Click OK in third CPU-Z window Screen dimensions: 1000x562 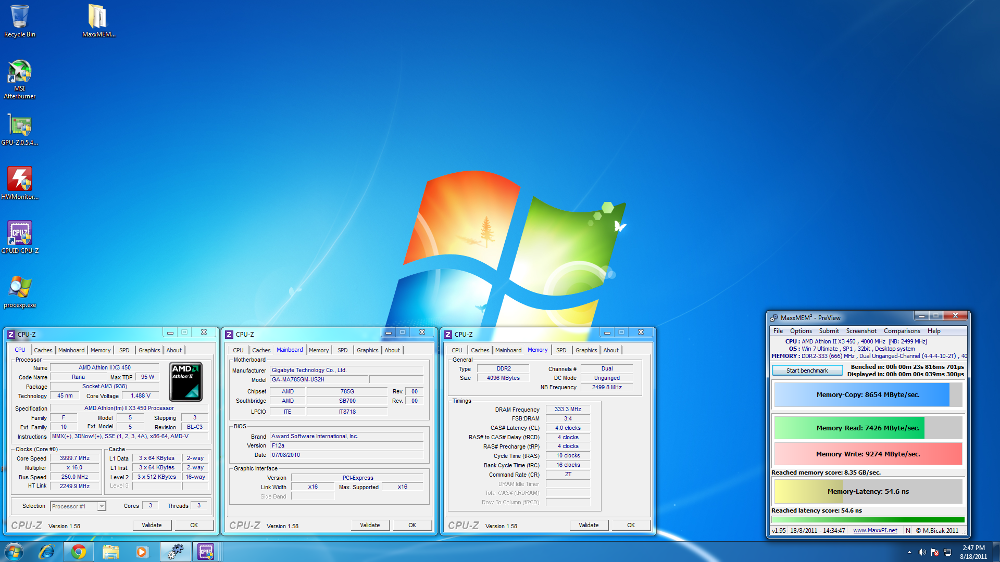click(x=631, y=525)
